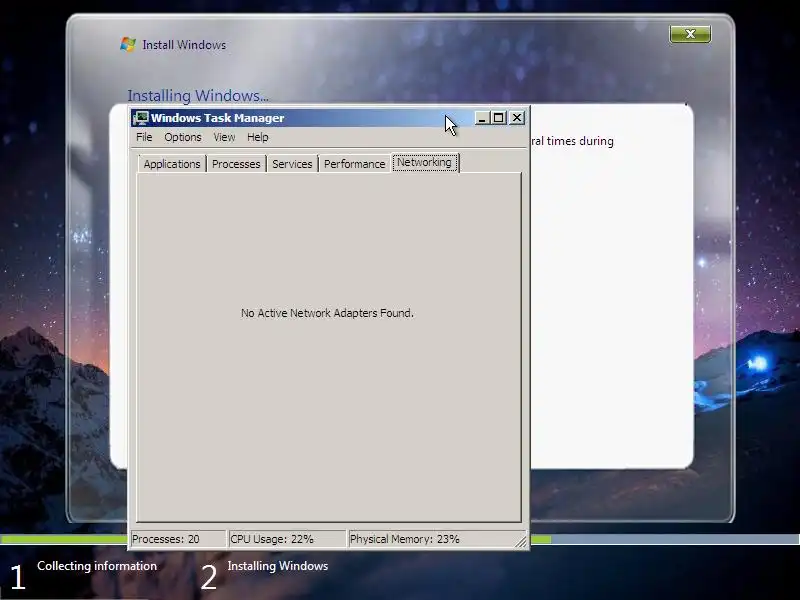The height and width of the screenshot is (600, 800).
Task: Select the Networking tab
Action: pos(424,162)
